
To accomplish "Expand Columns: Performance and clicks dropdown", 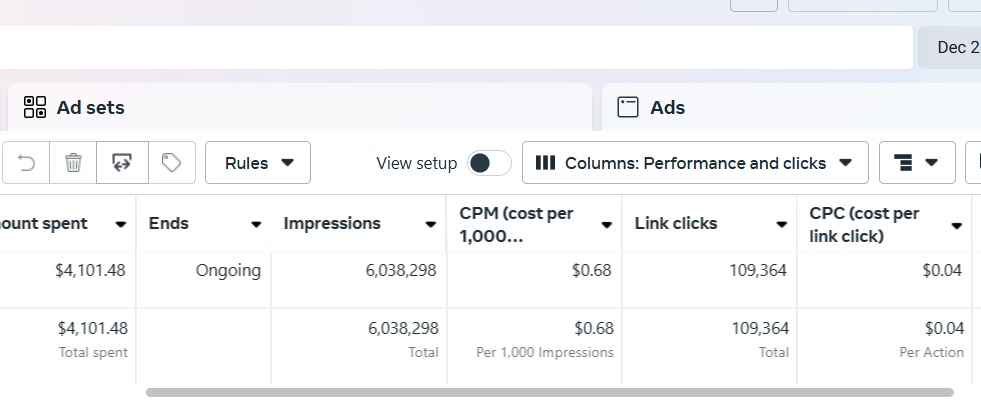I will (x=694, y=162).
